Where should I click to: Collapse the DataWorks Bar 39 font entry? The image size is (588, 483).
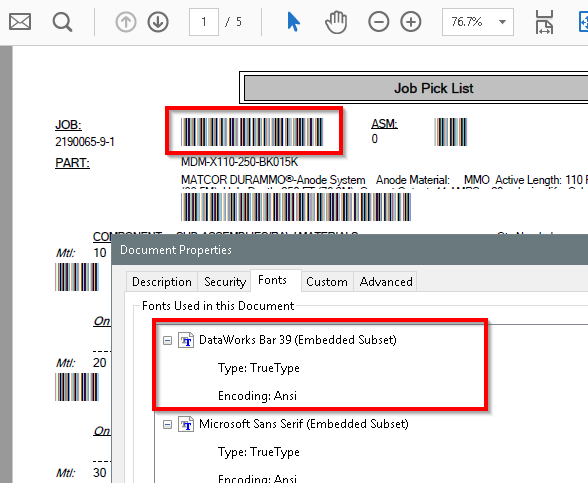tap(167, 340)
